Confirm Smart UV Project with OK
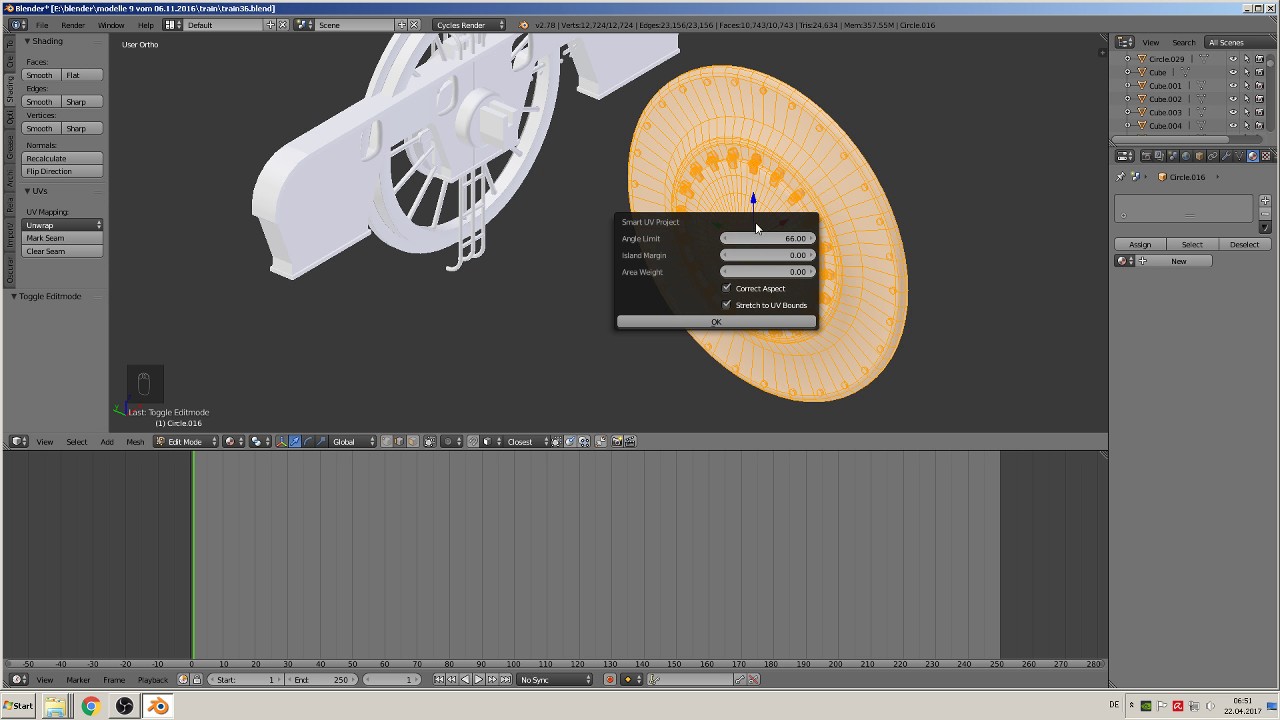 click(x=716, y=322)
